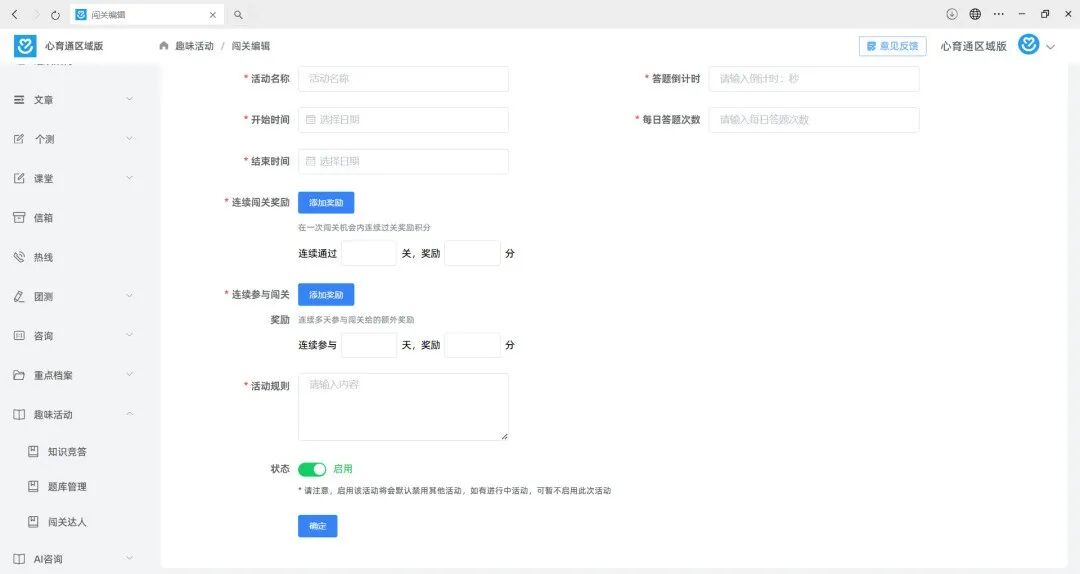Open the 结束时间 date picker field
1080x574 pixels.
click(404, 161)
